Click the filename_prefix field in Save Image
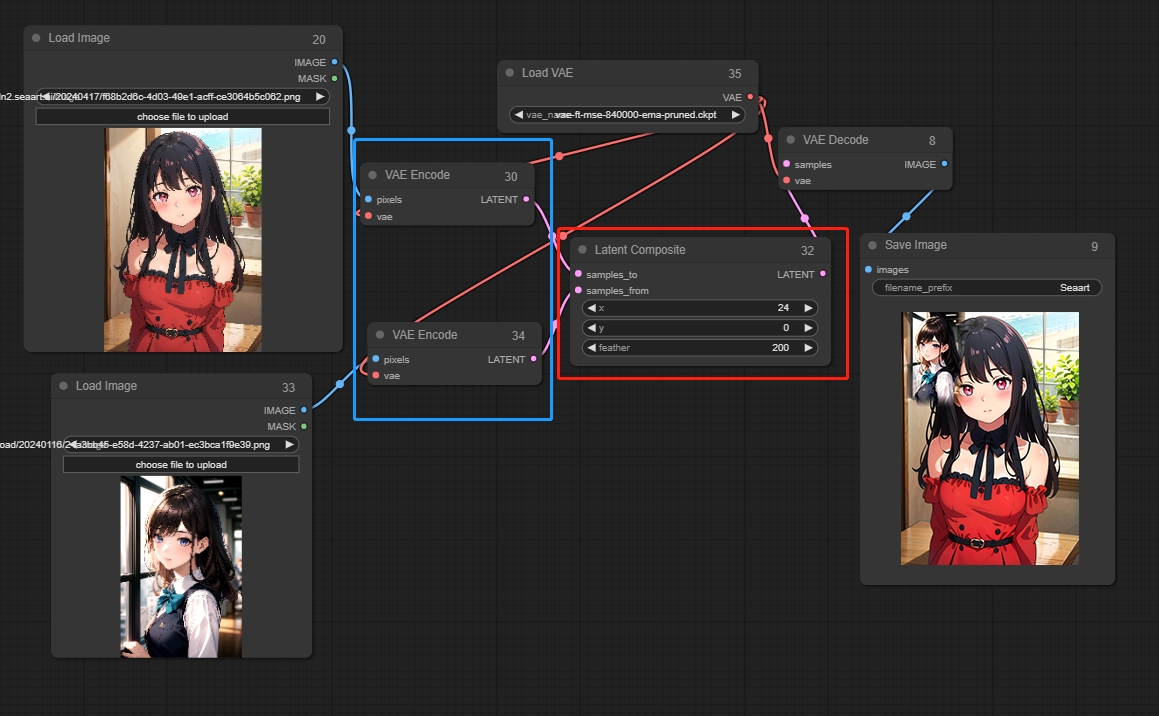This screenshot has height=716, width=1159. pos(987,288)
